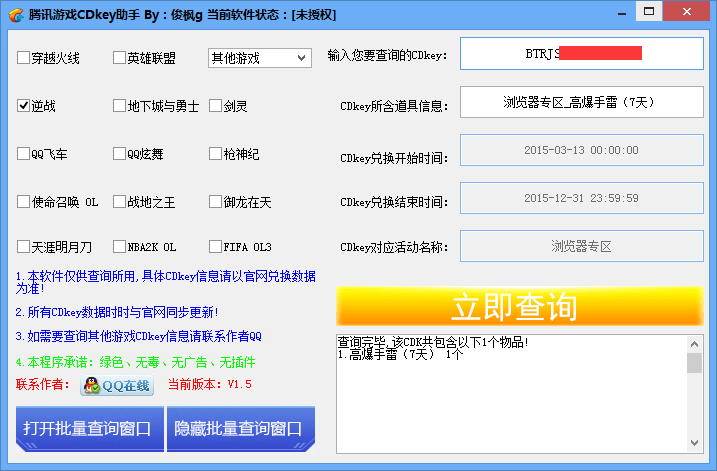Close the CDkey助手 window
This screenshot has height=471, width=717.
(x=686, y=11)
